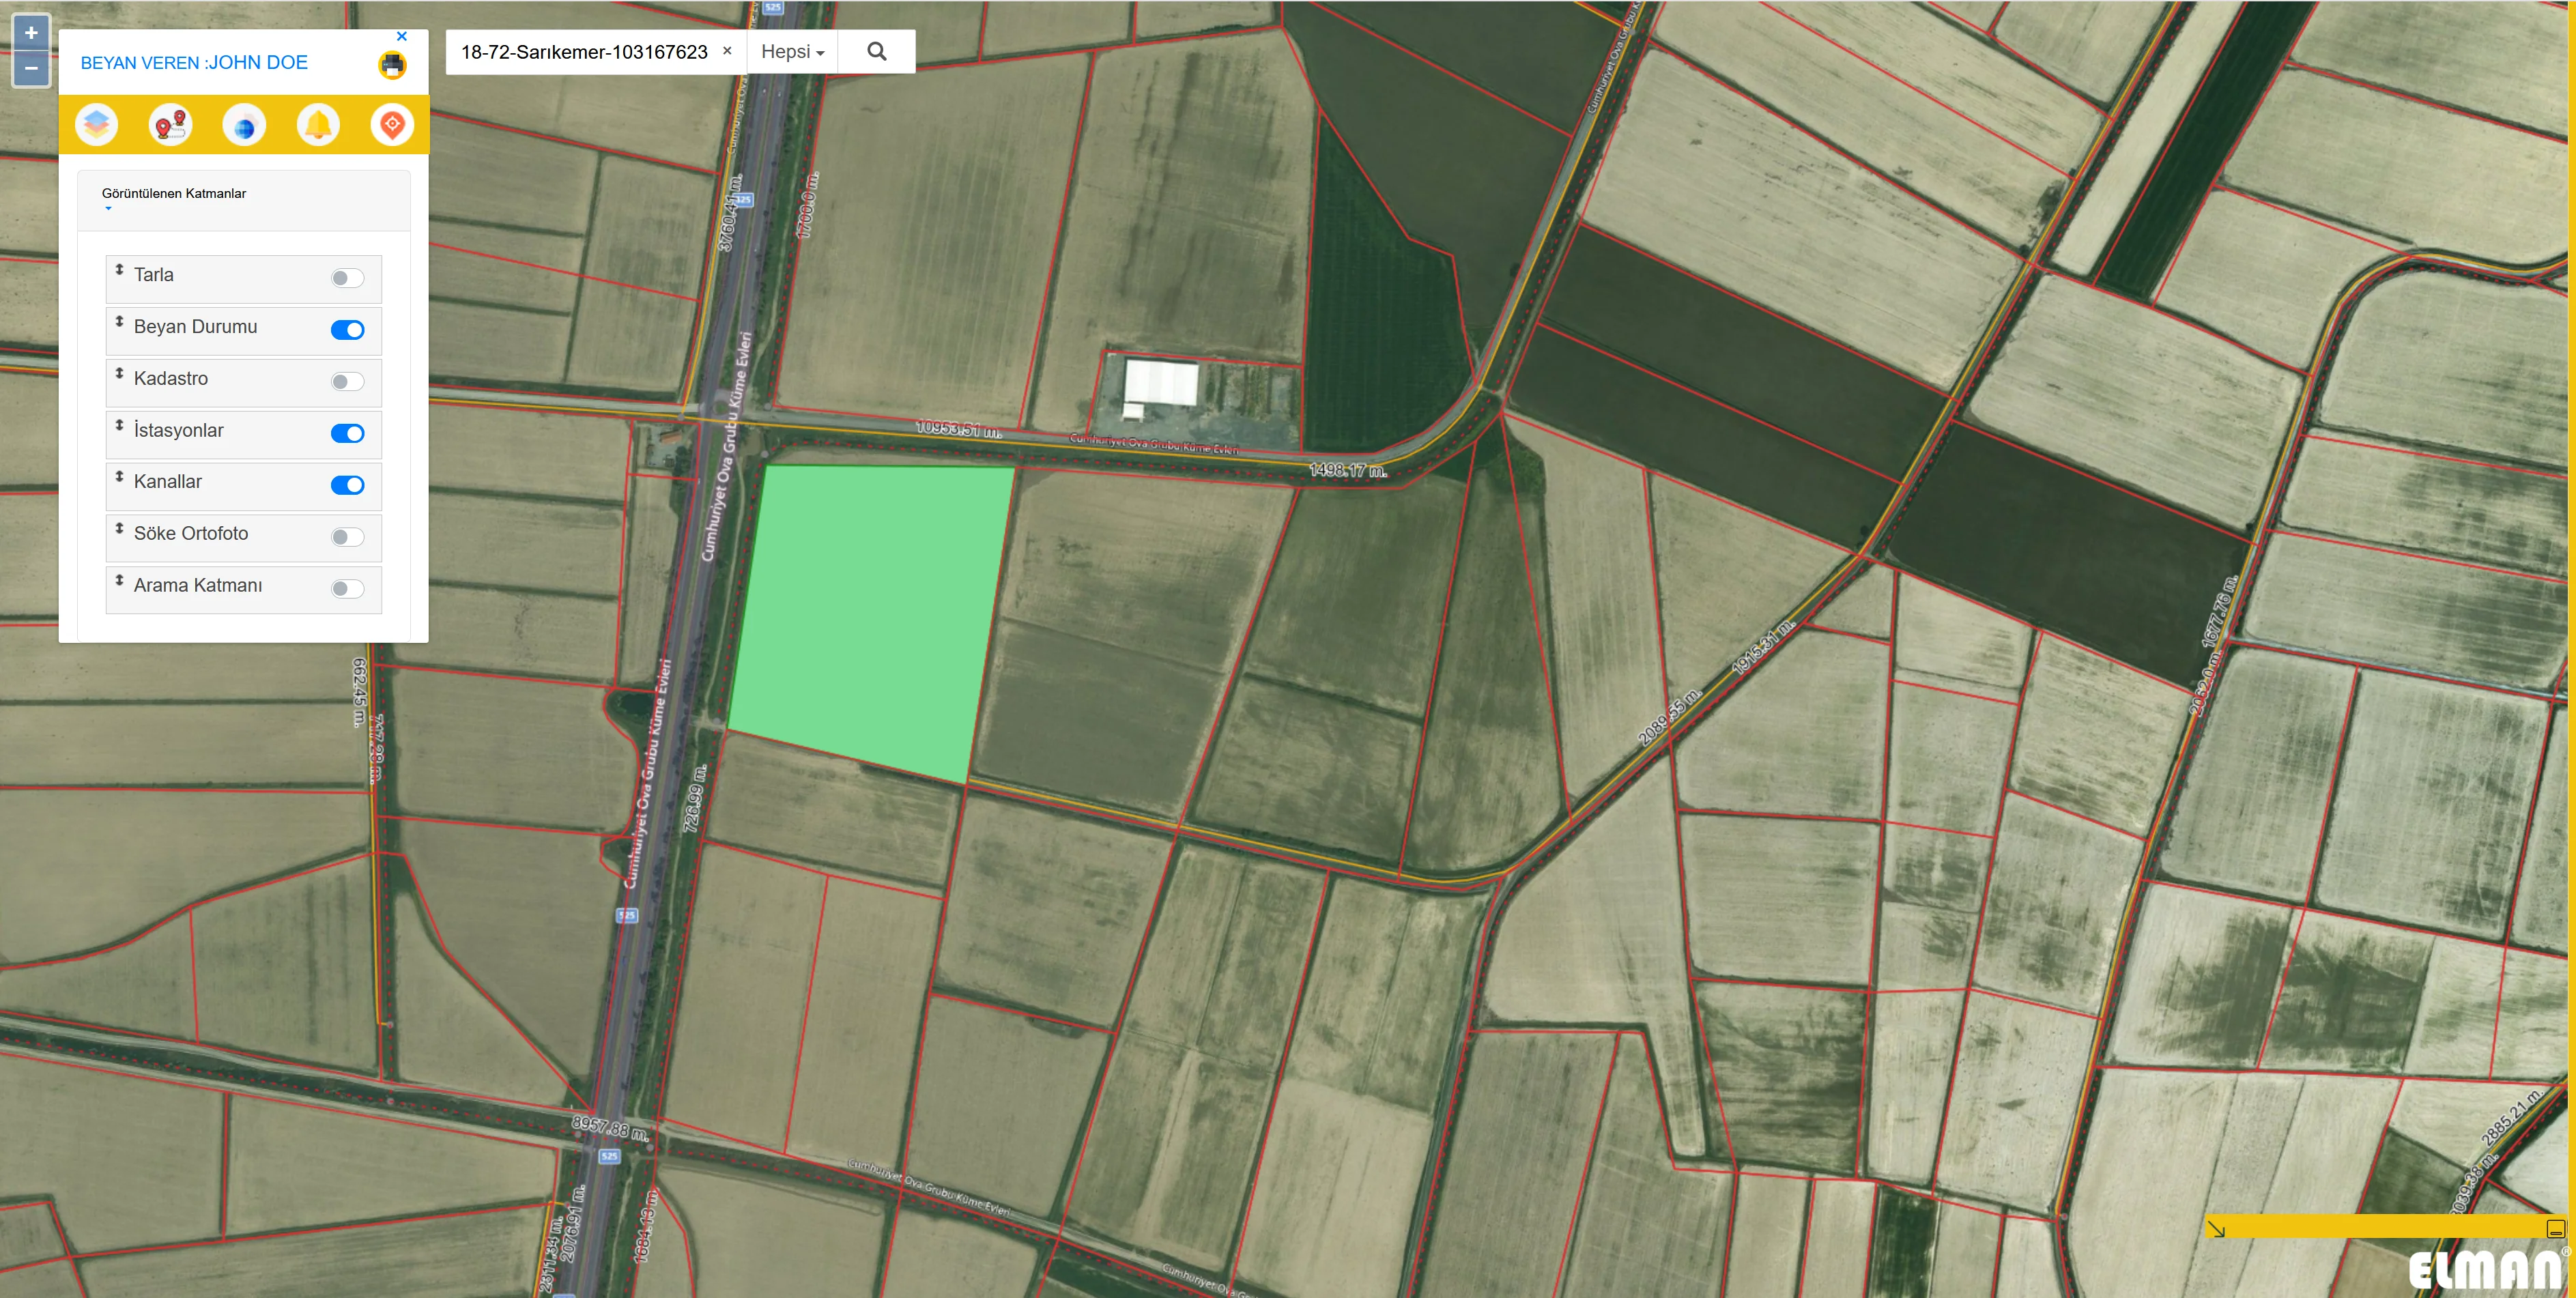Zoom out the map with minus
Screen dimensions: 2576x1298
click(x=31, y=68)
